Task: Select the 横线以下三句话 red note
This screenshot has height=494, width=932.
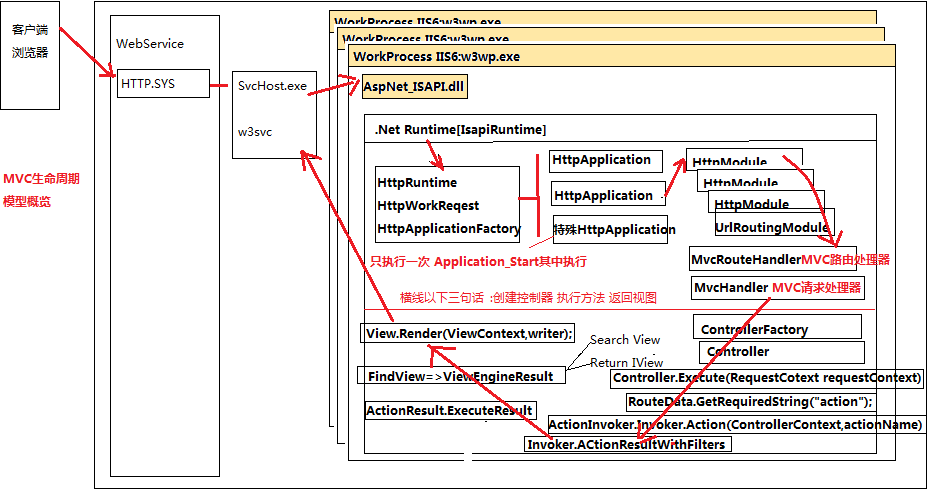Action: point(528,298)
